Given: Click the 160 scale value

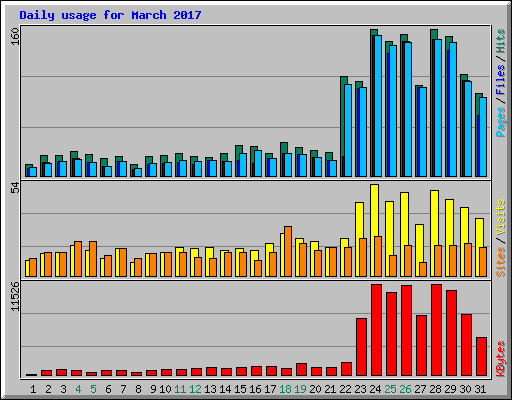Looking at the screenshot, I should (x=15, y=37).
